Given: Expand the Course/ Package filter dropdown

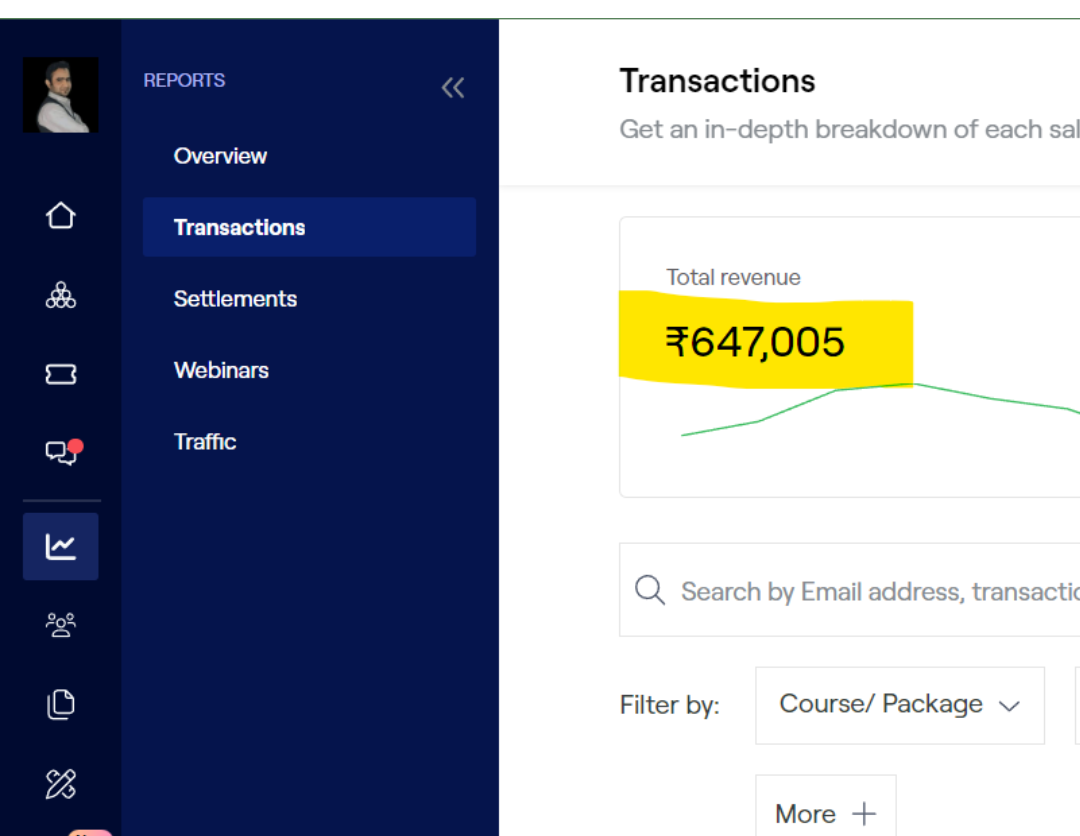Looking at the screenshot, I should point(899,705).
